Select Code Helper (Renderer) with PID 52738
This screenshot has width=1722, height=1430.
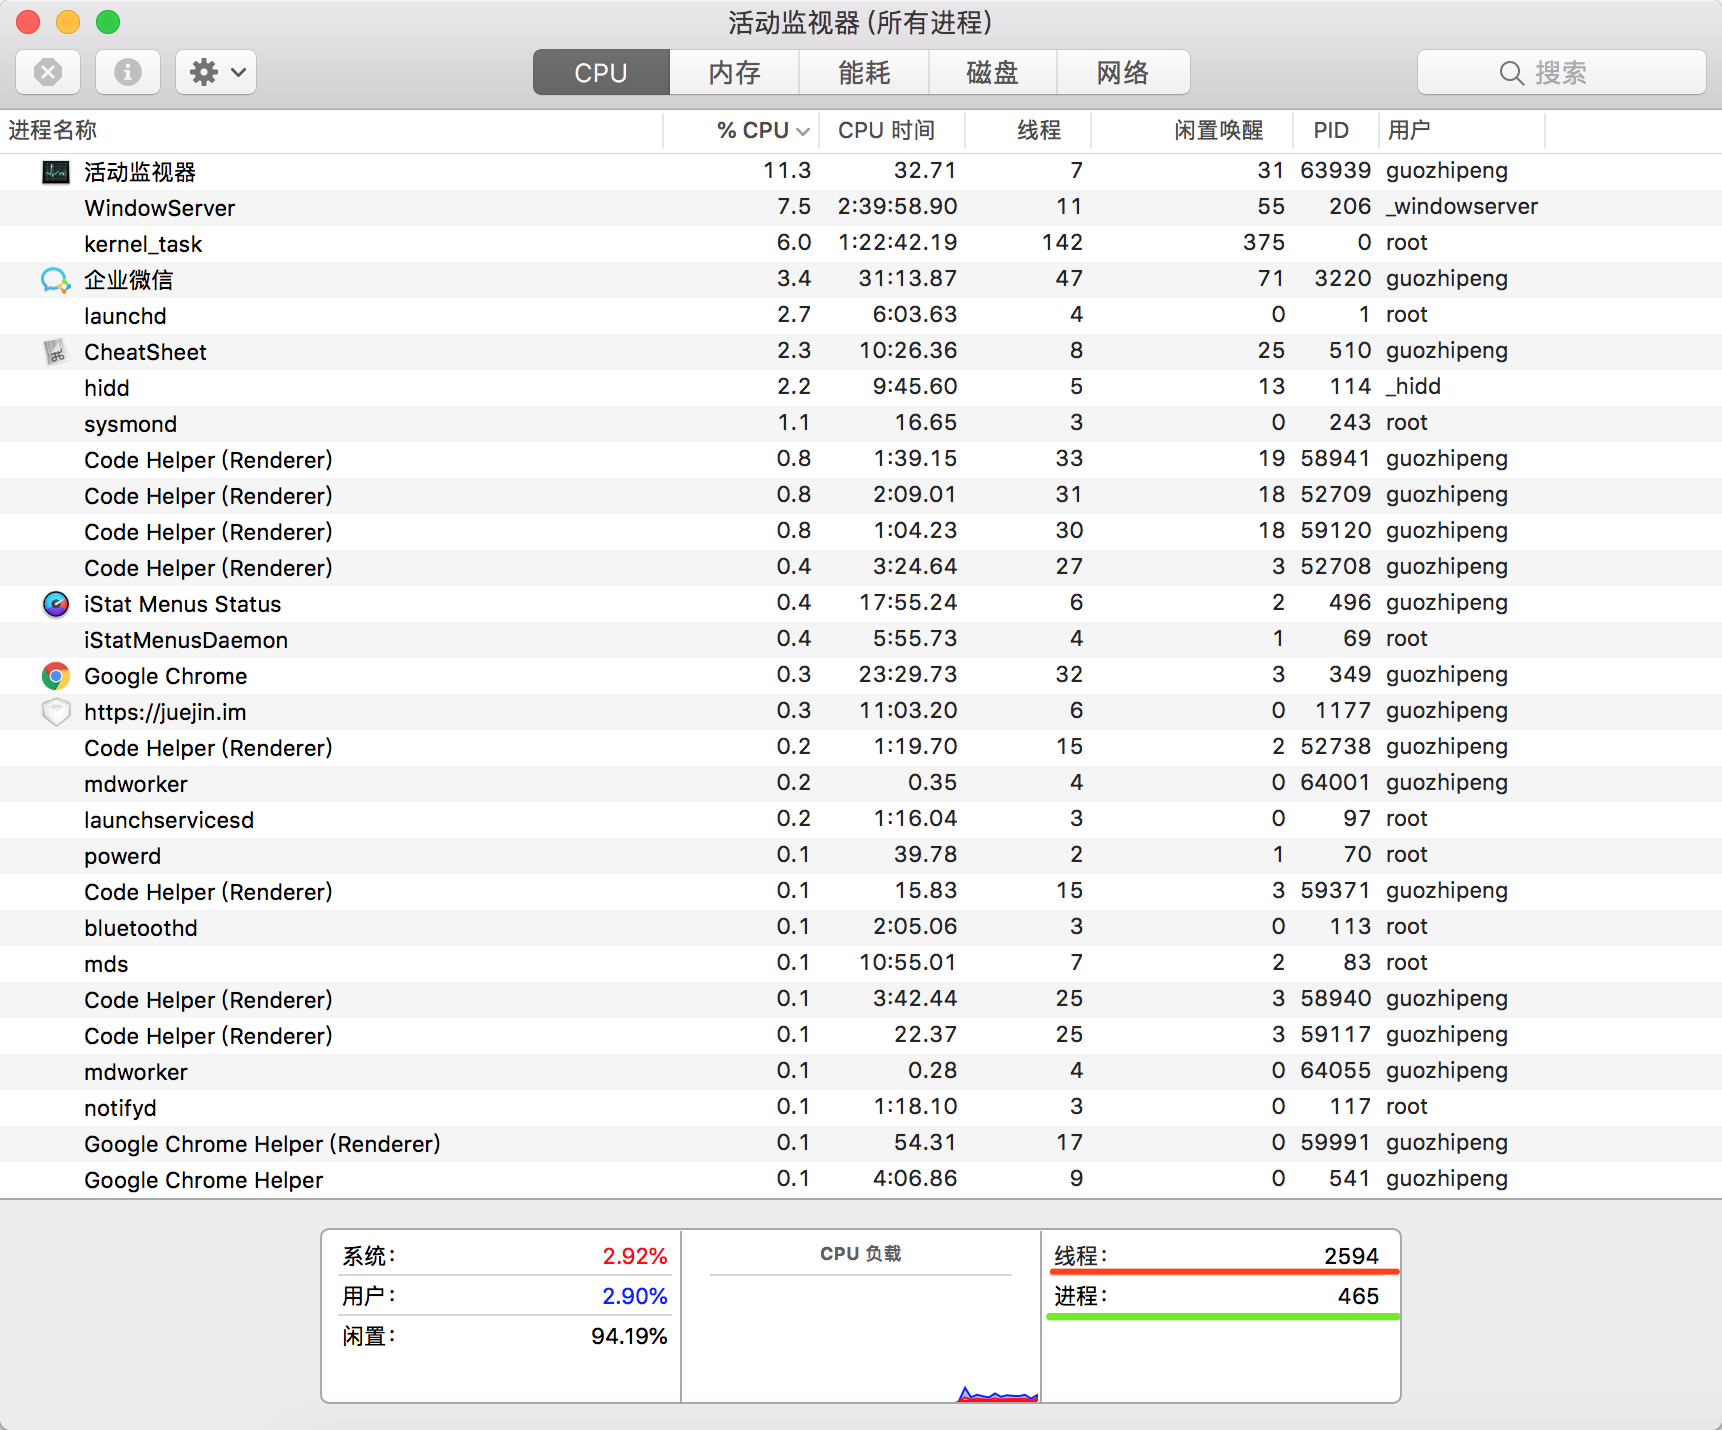click(861, 748)
